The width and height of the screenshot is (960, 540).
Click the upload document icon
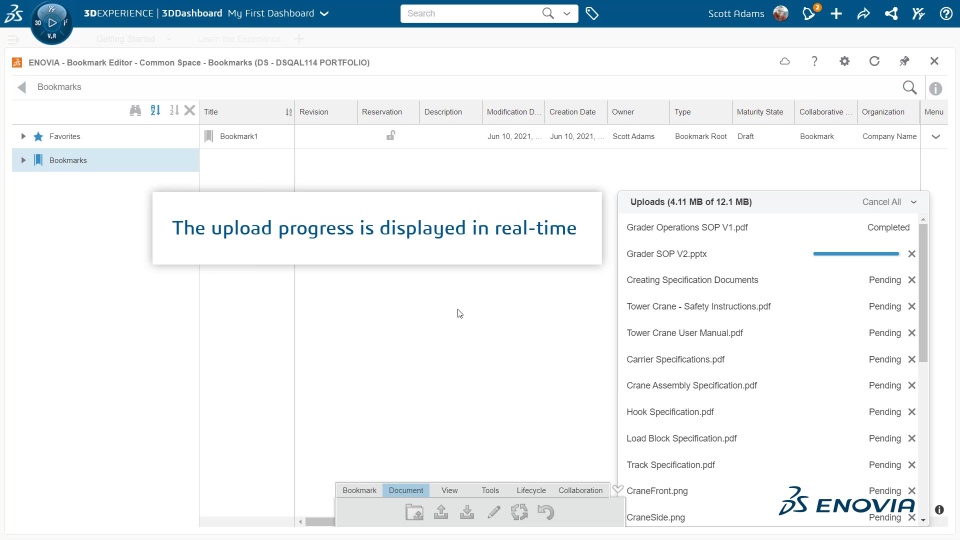441,512
